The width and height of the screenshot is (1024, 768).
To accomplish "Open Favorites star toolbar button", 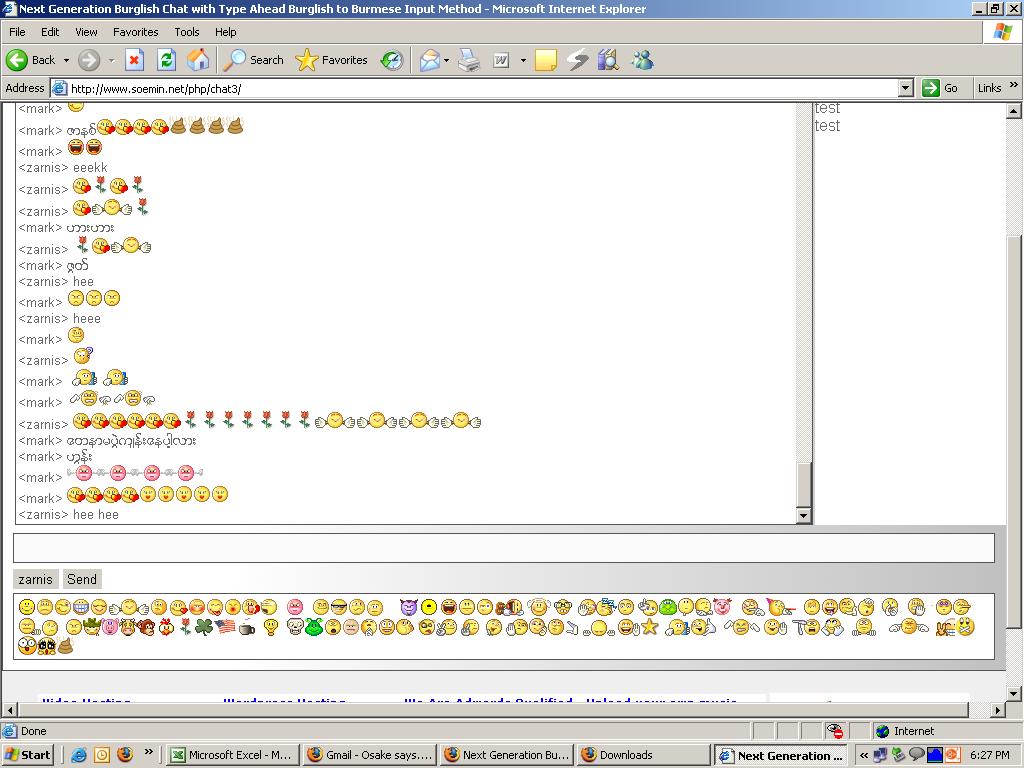I will pos(332,60).
